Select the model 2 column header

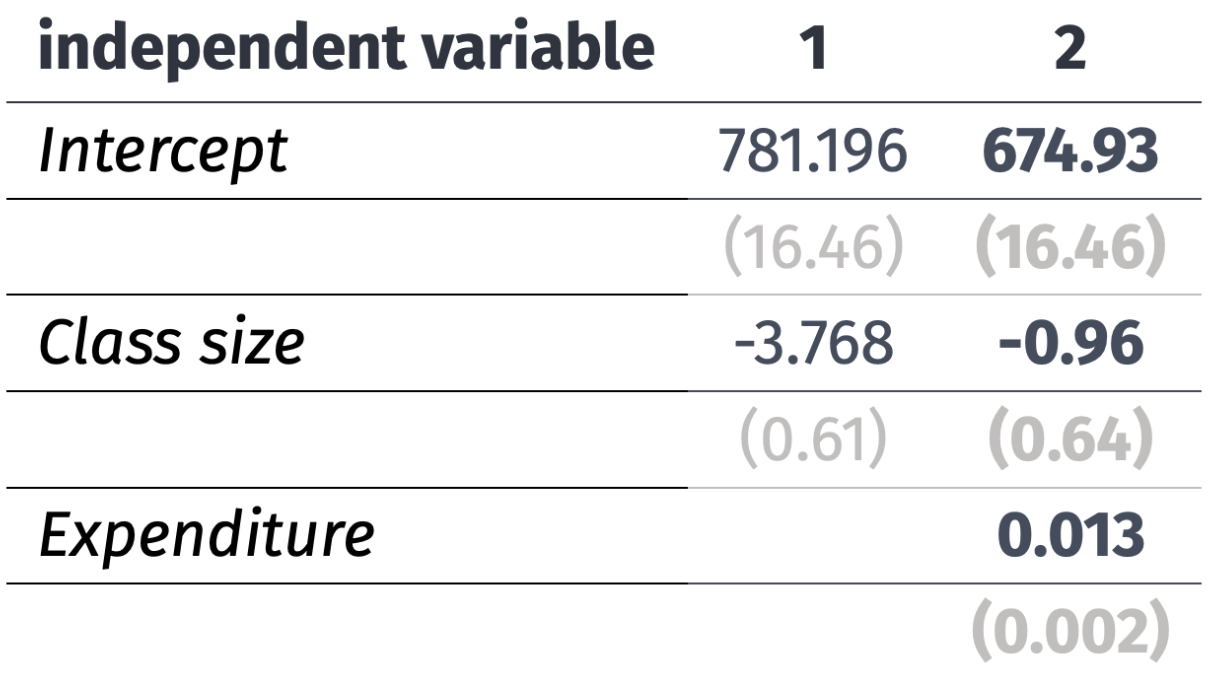(1069, 49)
